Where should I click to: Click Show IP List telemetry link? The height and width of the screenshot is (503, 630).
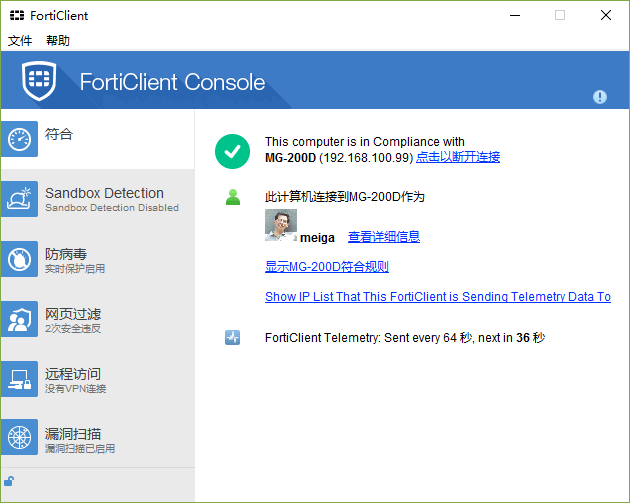pyautogui.click(x=438, y=296)
